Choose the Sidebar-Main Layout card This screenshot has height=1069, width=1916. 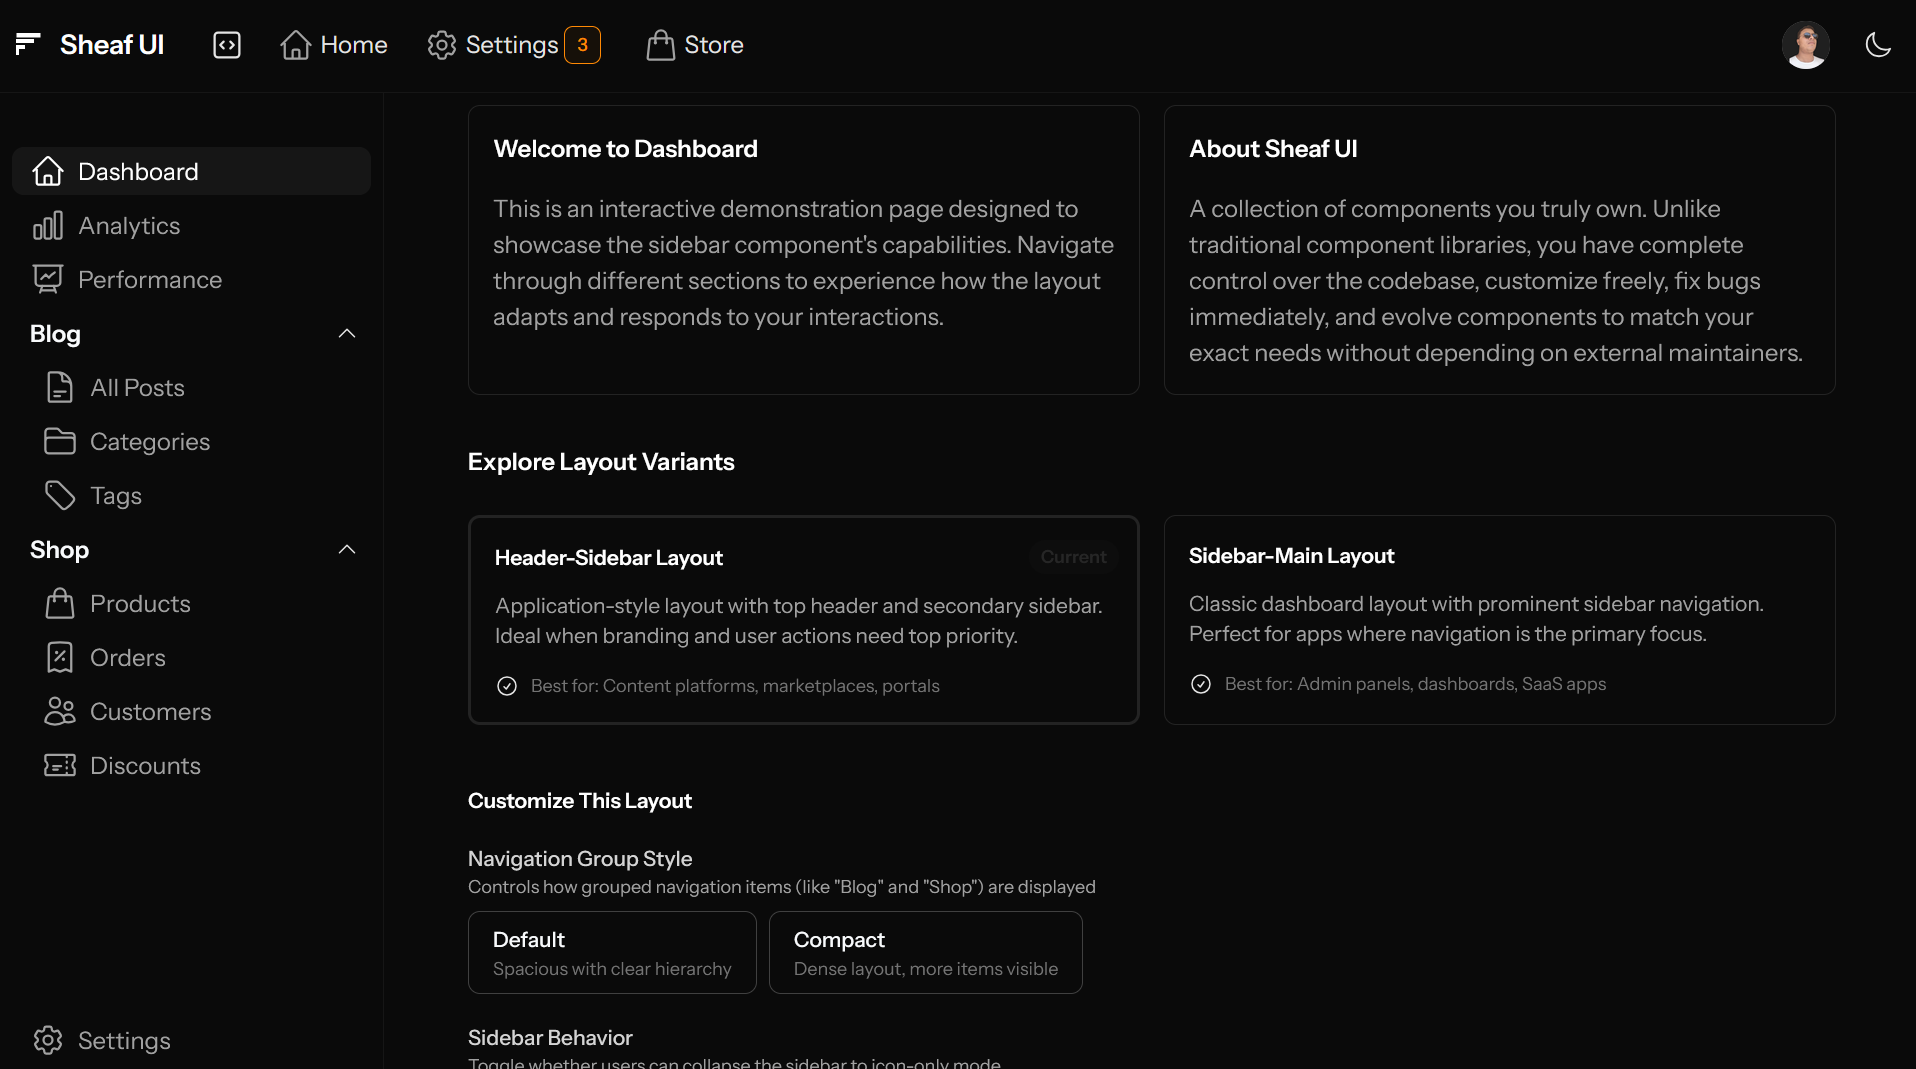click(1499, 620)
